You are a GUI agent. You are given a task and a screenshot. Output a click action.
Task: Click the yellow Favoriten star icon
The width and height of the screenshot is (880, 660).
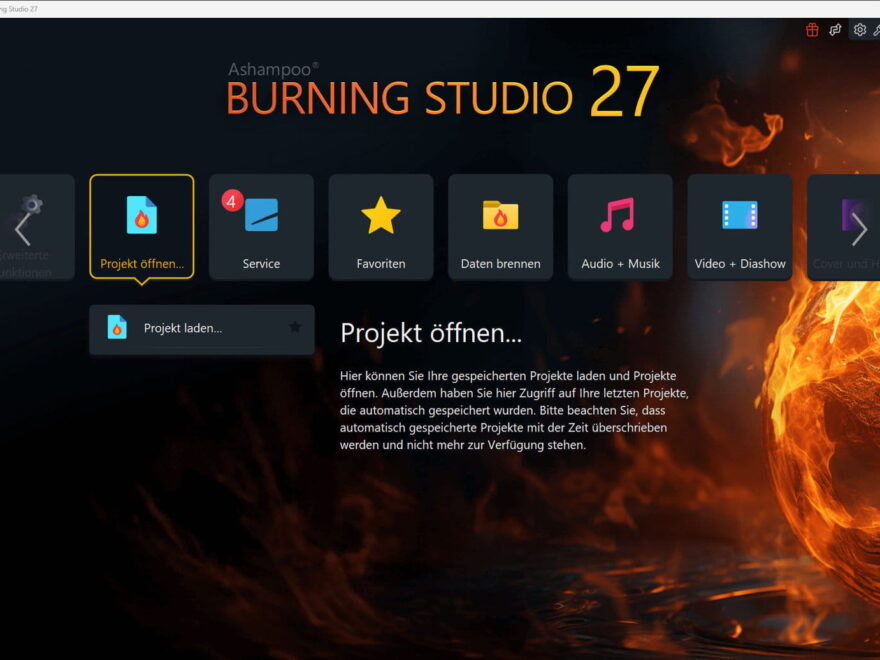pos(381,212)
